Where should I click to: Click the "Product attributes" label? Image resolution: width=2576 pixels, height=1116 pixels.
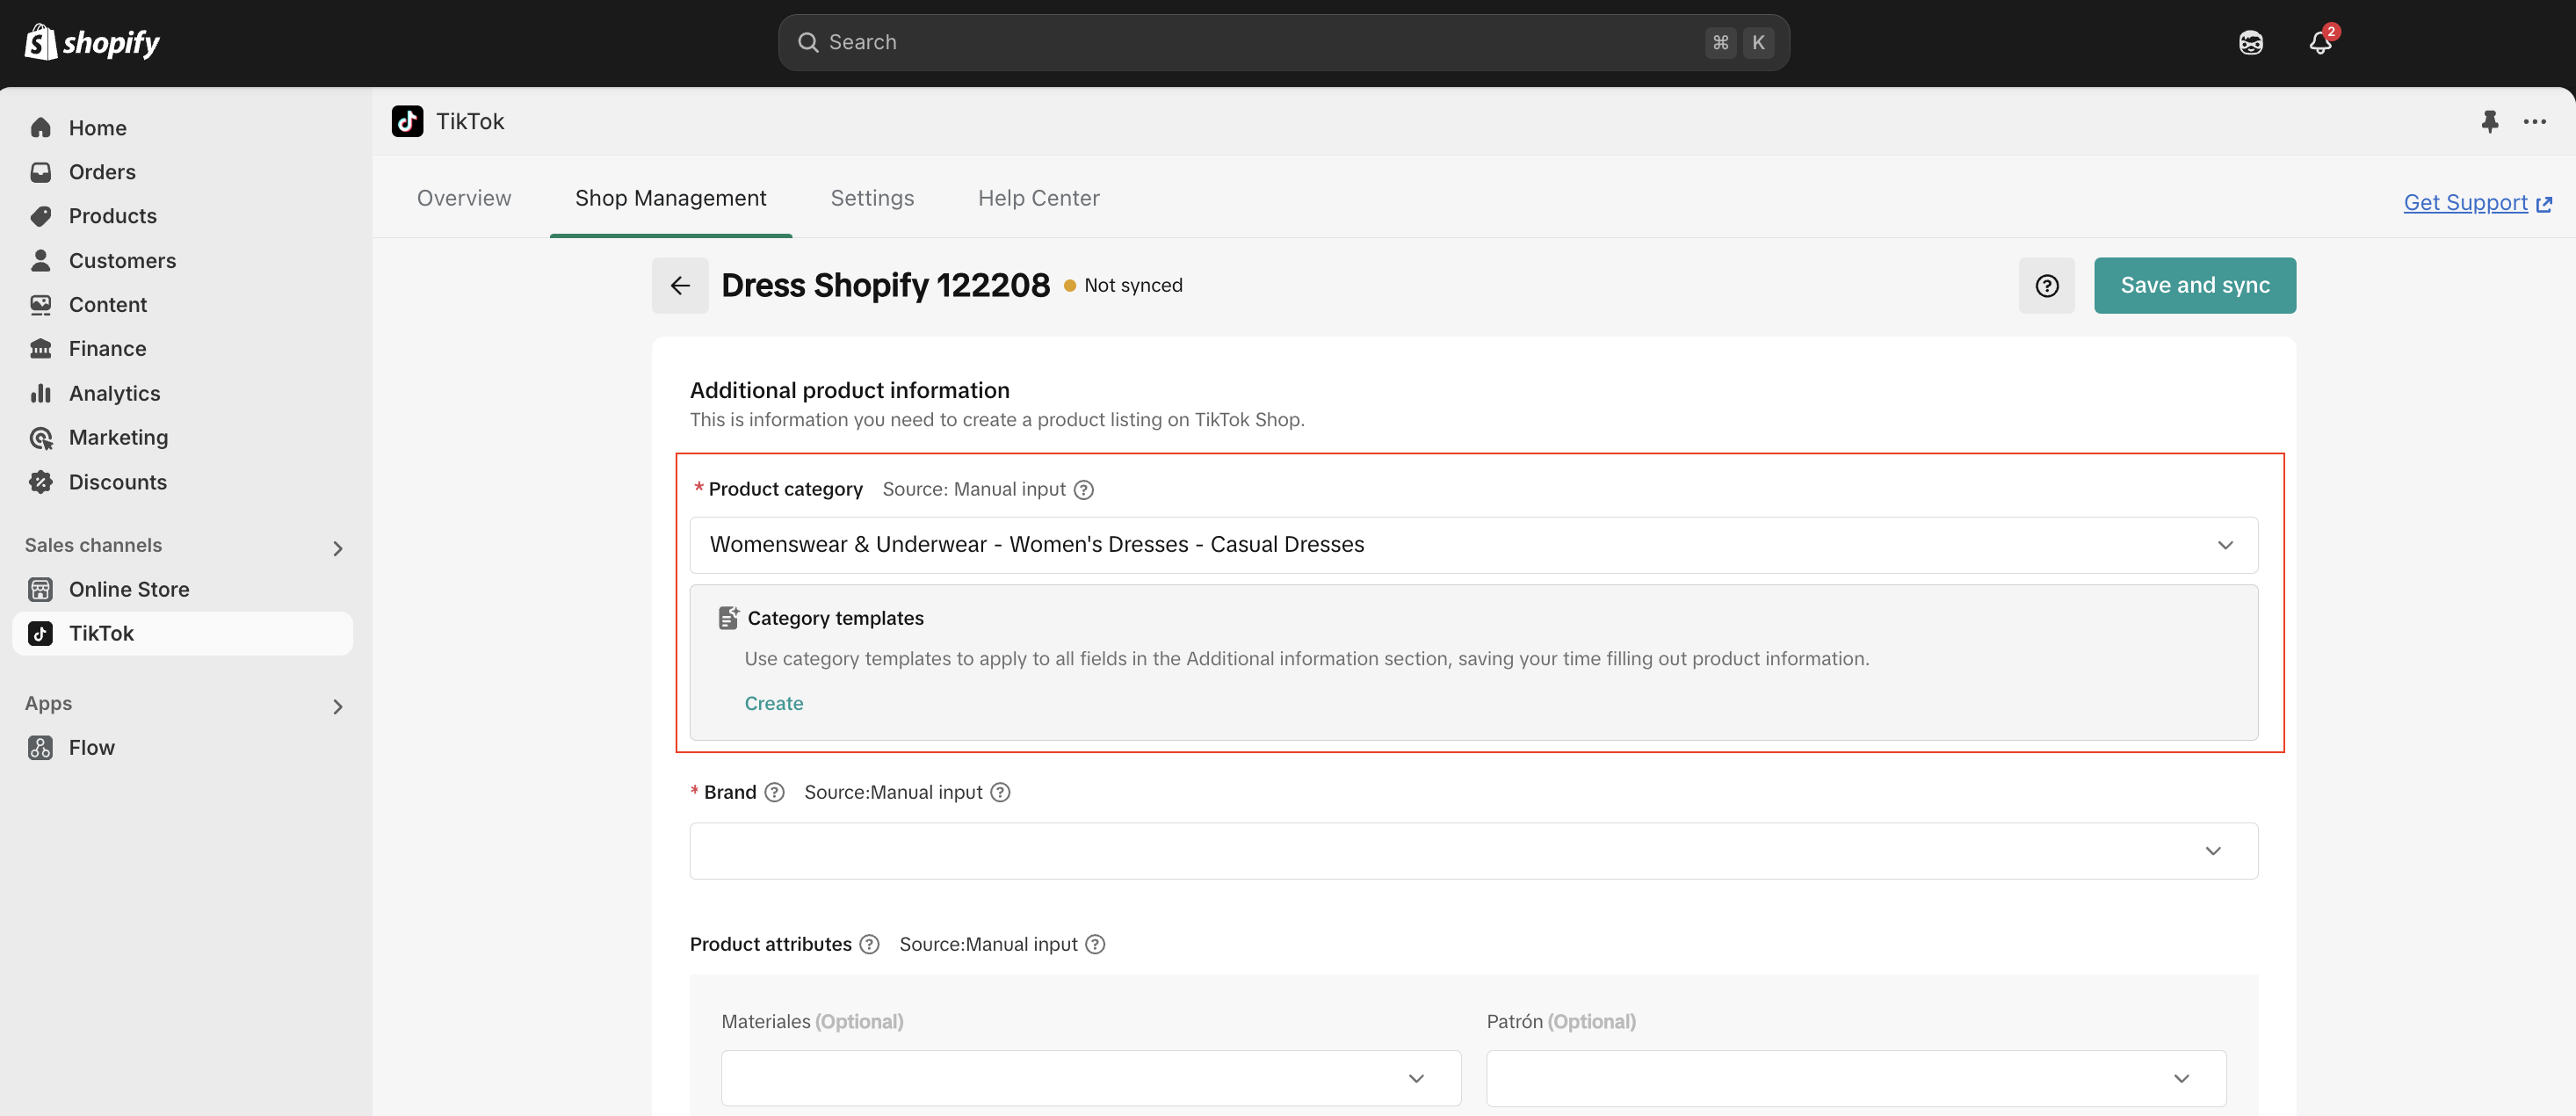click(x=770, y=944)
